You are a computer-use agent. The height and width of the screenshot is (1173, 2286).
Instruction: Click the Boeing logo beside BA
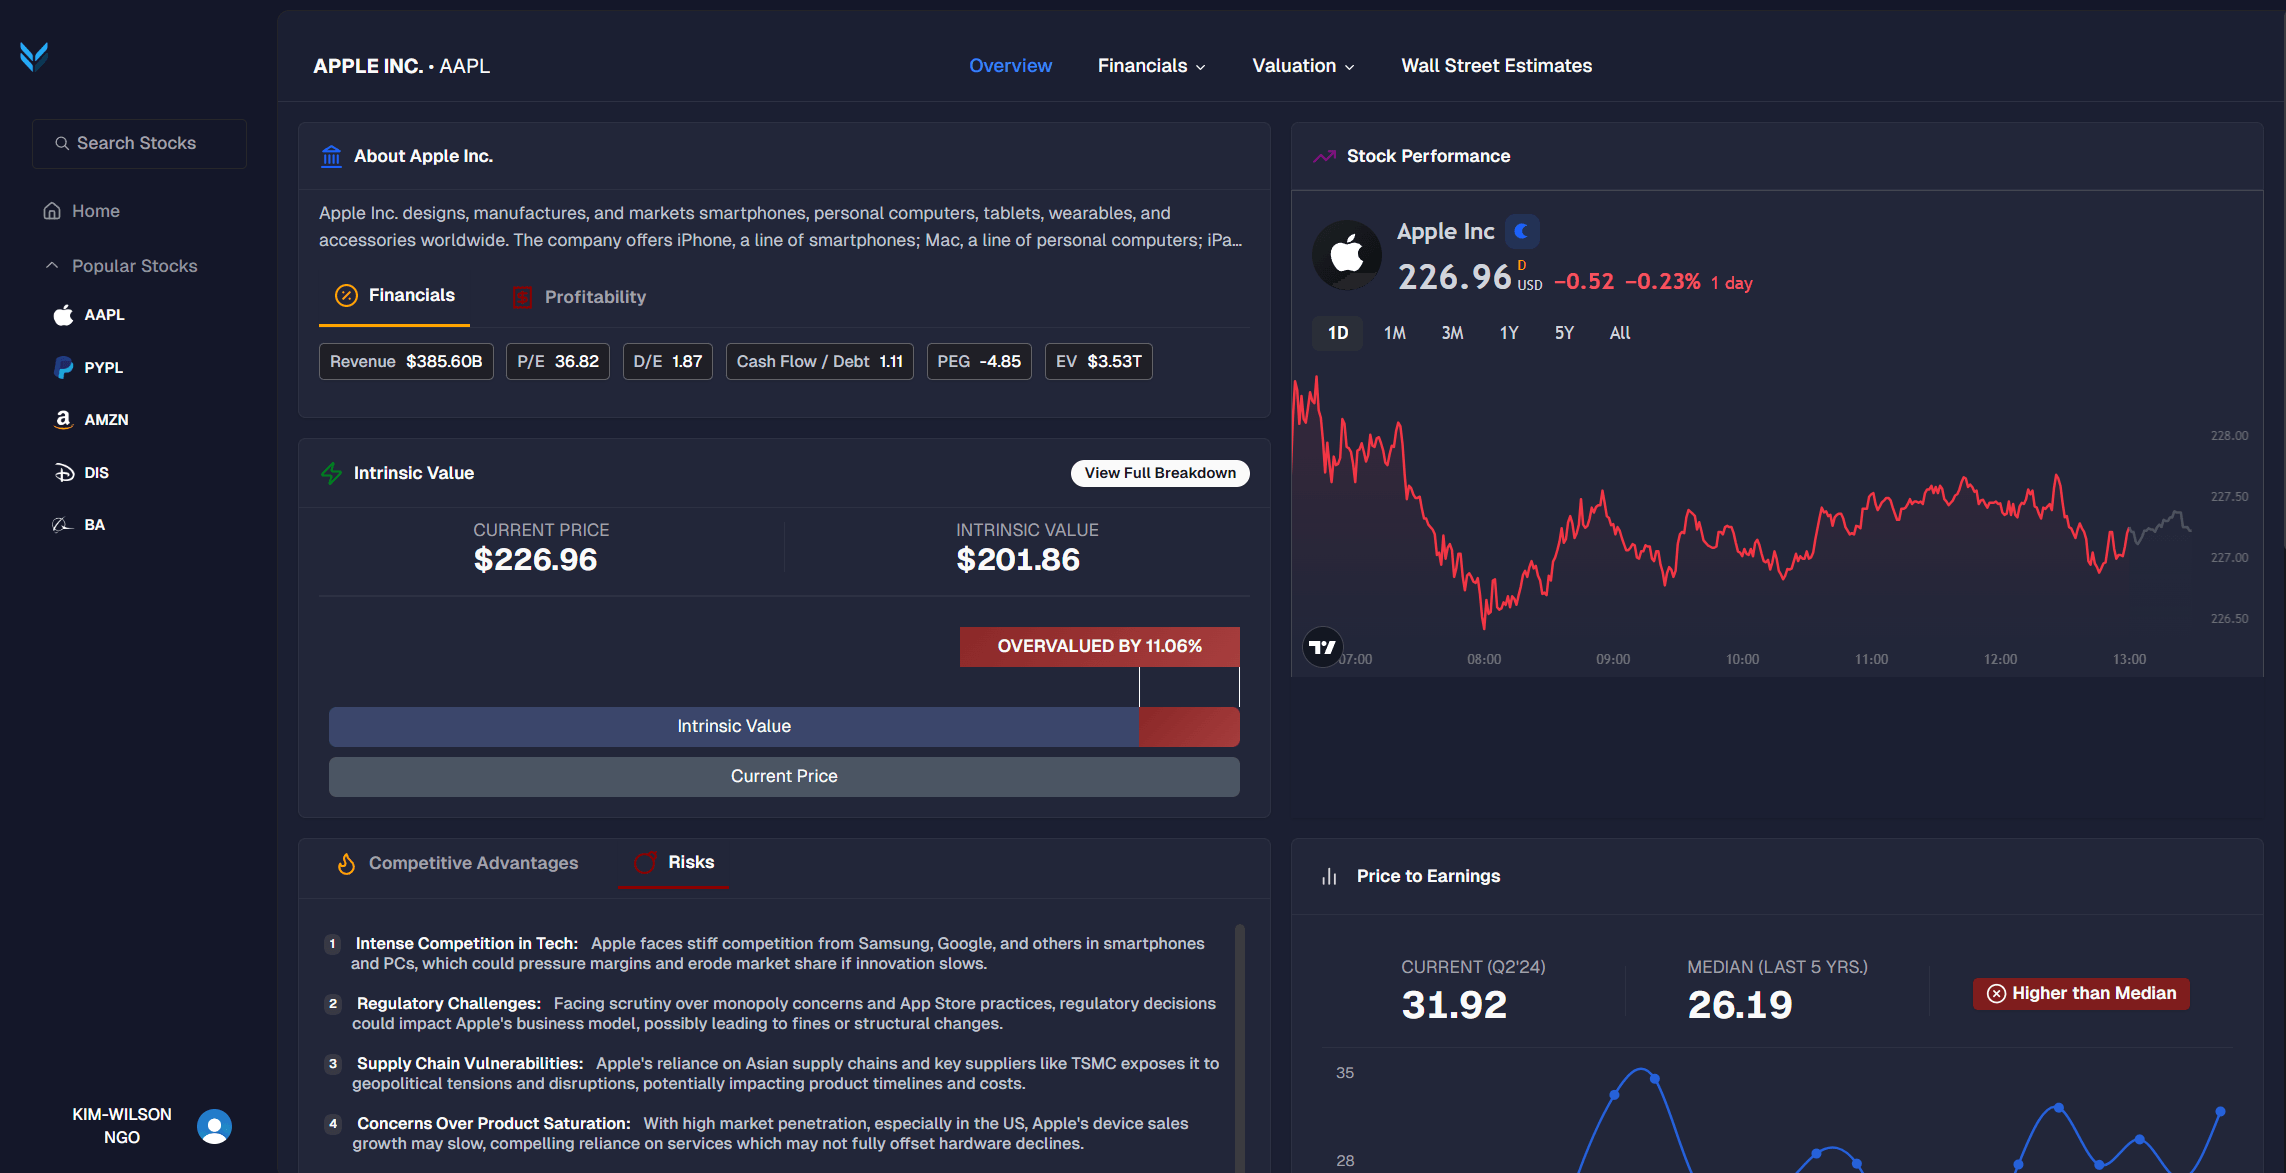click(x=63, y=525)
